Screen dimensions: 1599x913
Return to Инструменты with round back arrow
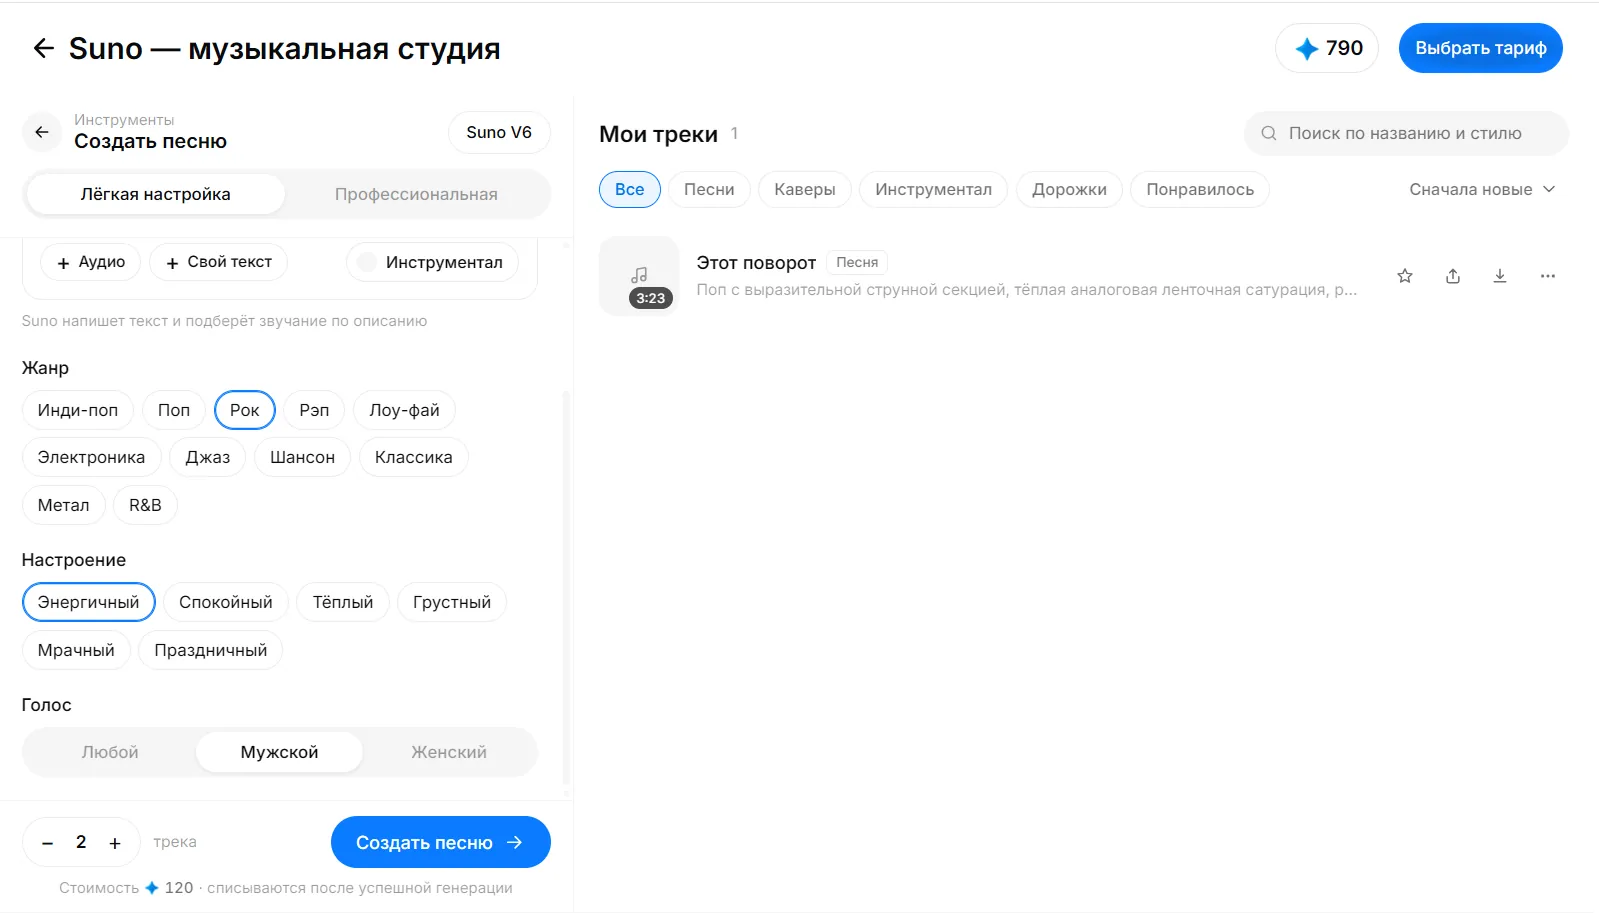42,132
